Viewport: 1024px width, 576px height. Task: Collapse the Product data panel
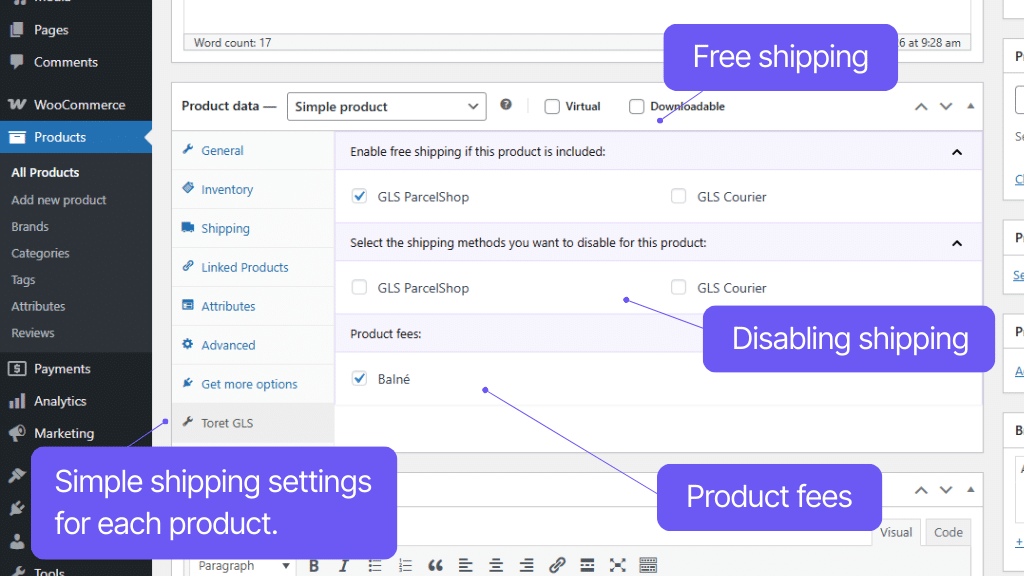pos(970,106)
